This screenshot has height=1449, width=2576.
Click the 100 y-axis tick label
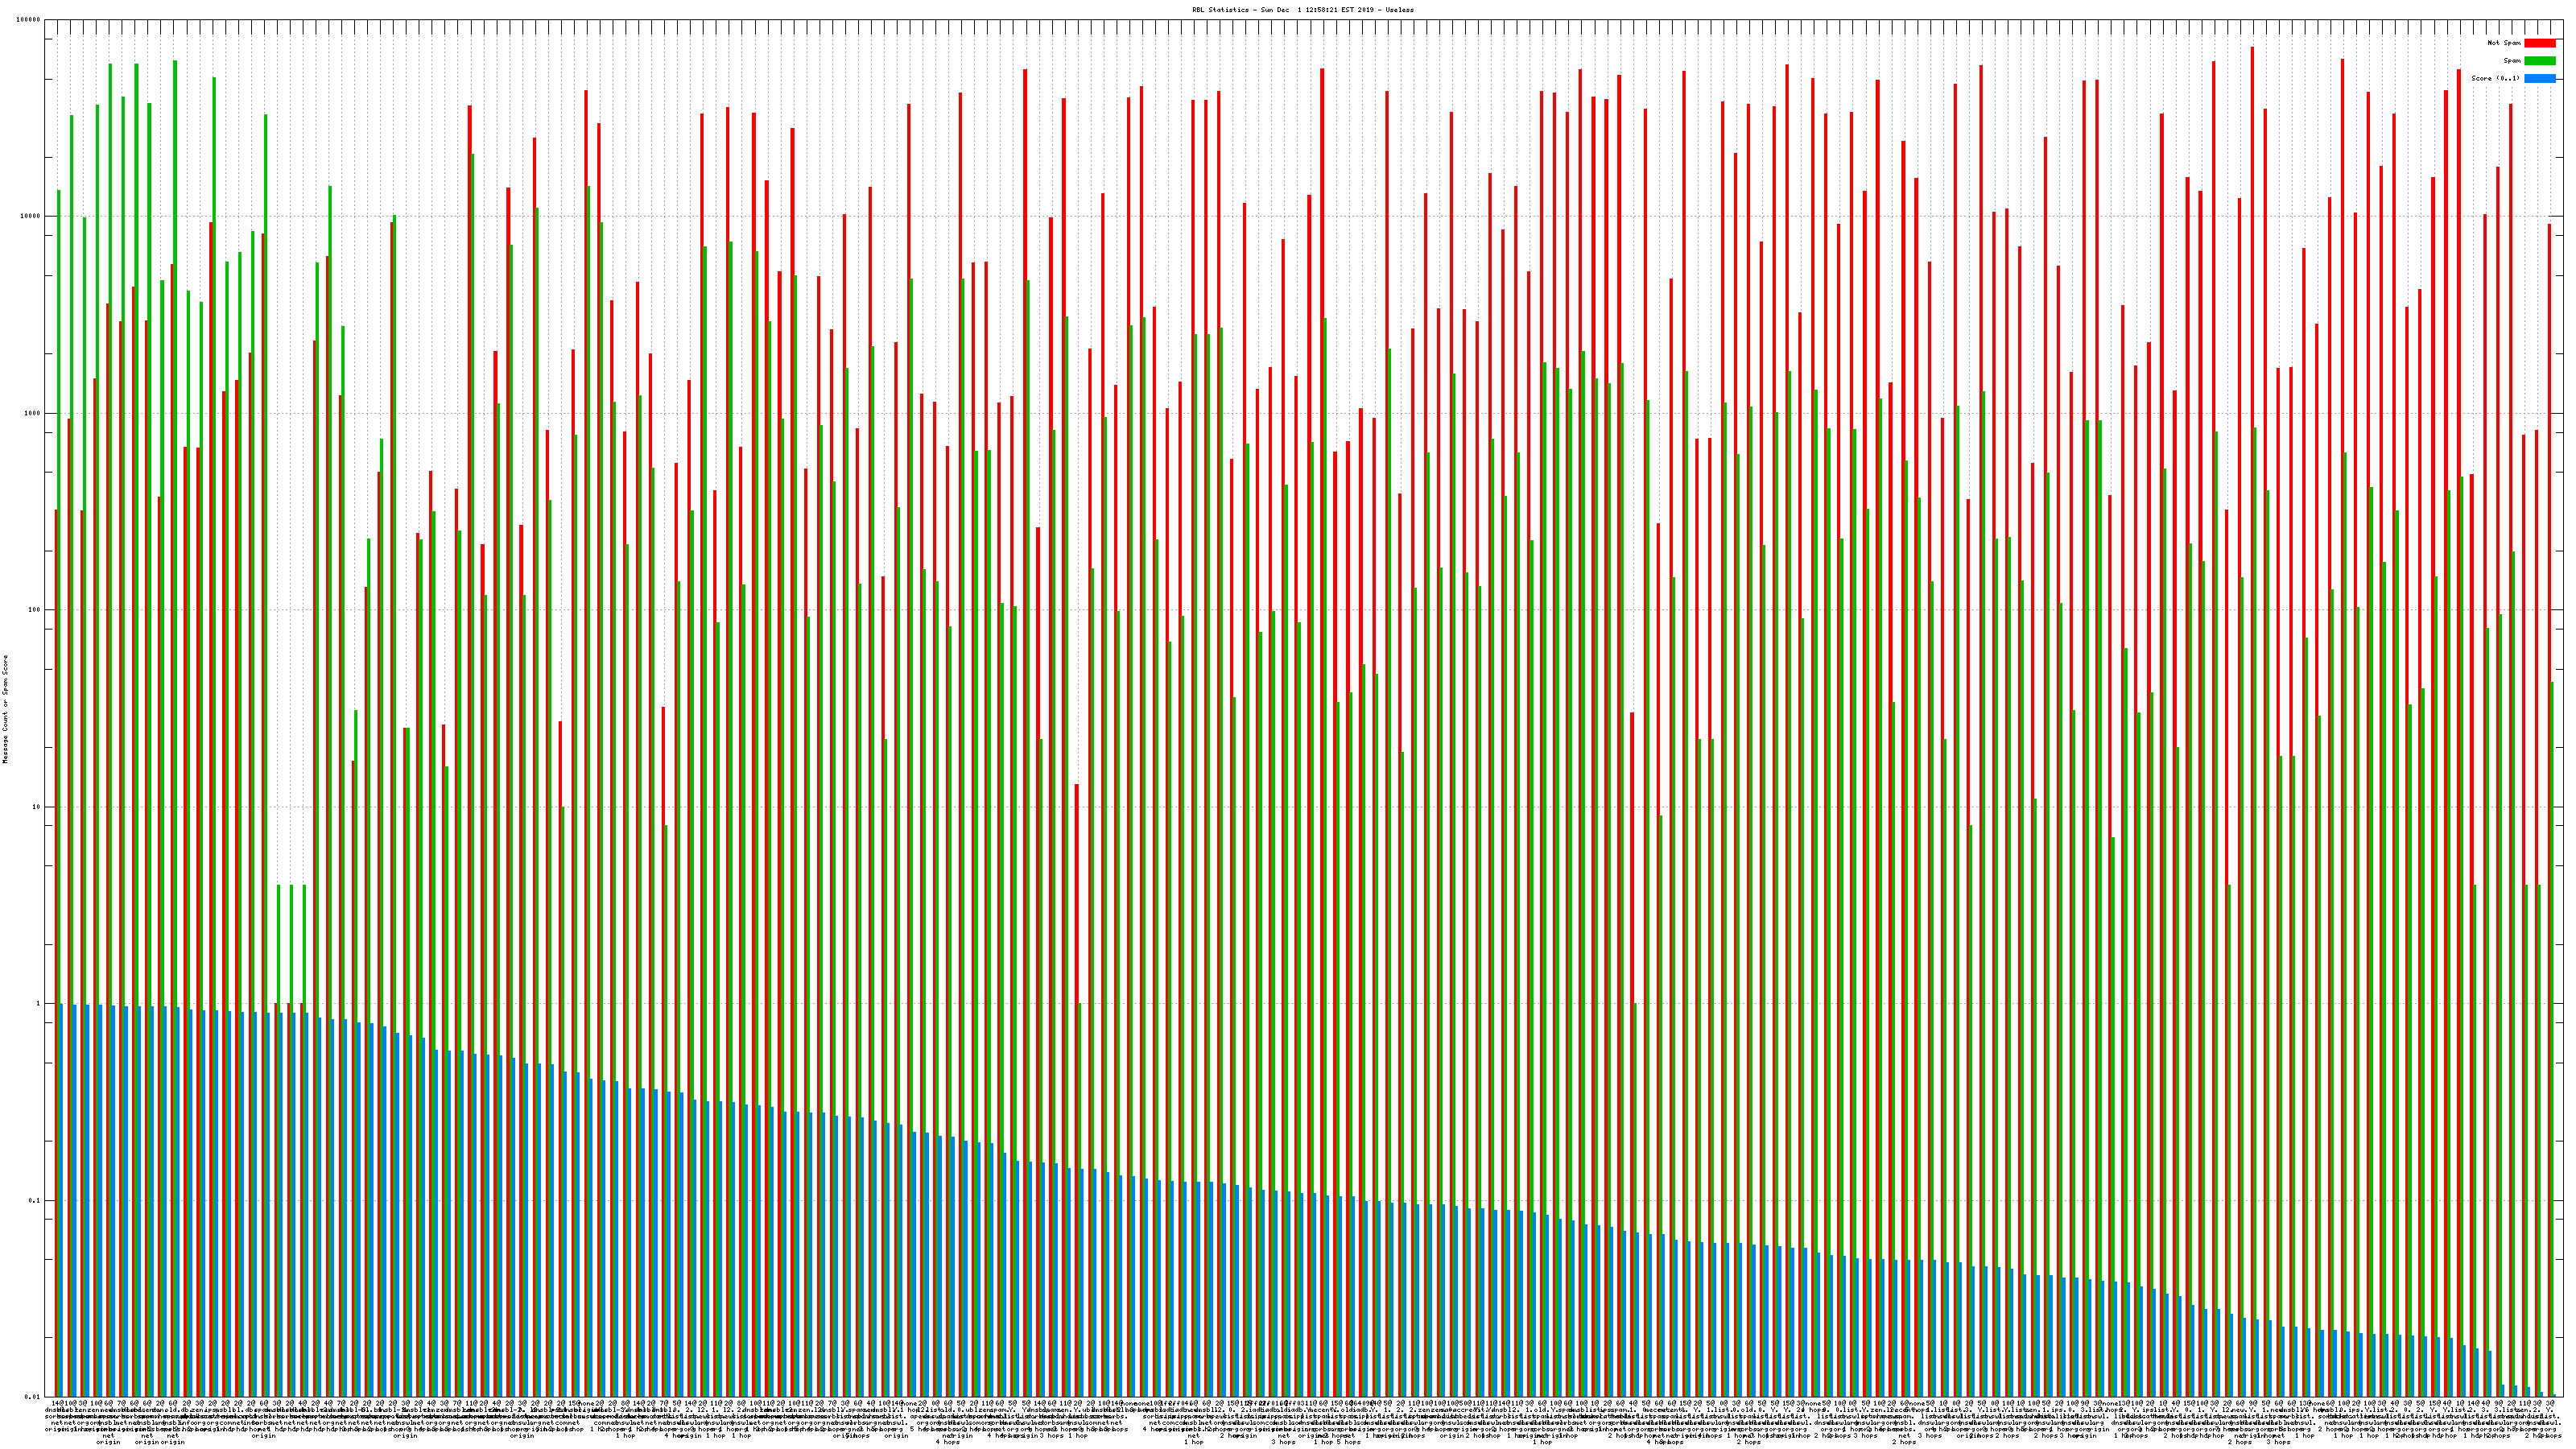pyautogui.click(x=35, y=610)
